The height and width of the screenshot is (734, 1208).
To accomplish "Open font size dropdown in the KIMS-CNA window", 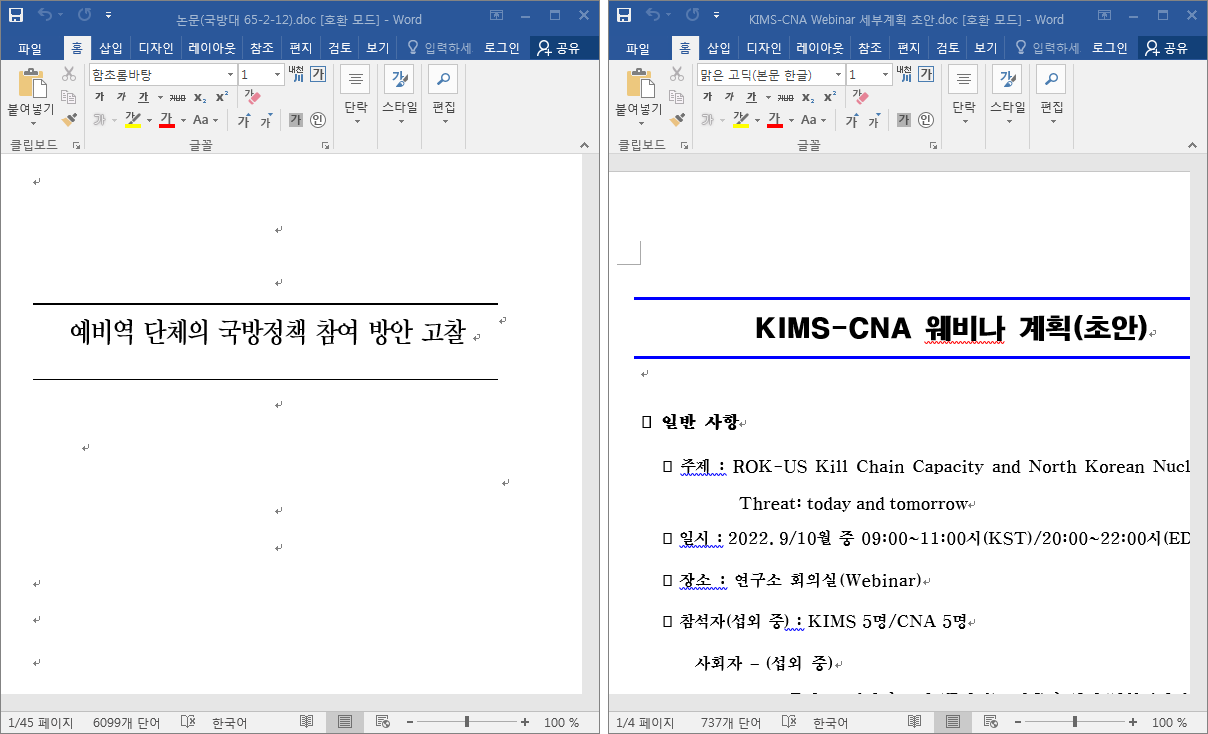I will click(x=885, y=75).
